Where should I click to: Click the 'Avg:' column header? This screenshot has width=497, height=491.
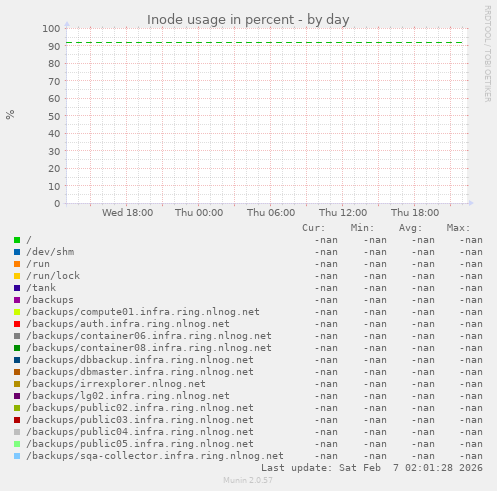[x=410, y=228]
